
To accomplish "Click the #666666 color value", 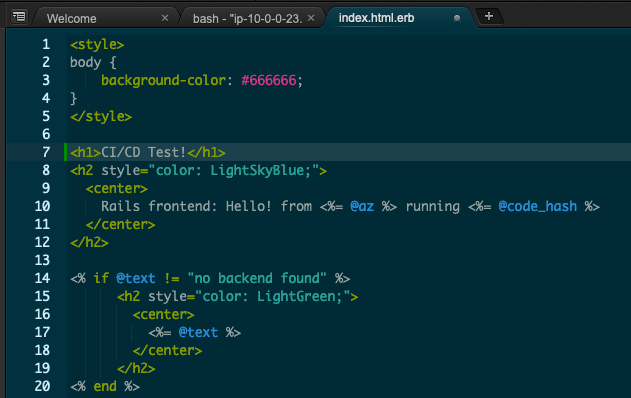I will click(x=268, y=80).
